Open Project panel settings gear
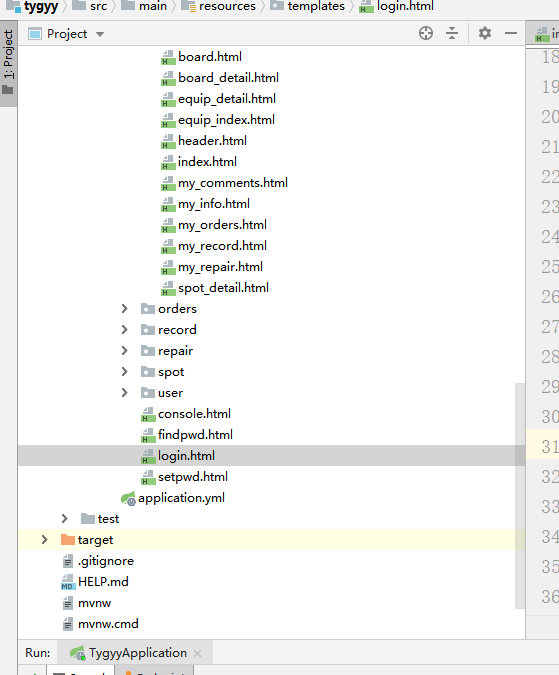This screenshot has width=559, height=675. pos(485,33)
